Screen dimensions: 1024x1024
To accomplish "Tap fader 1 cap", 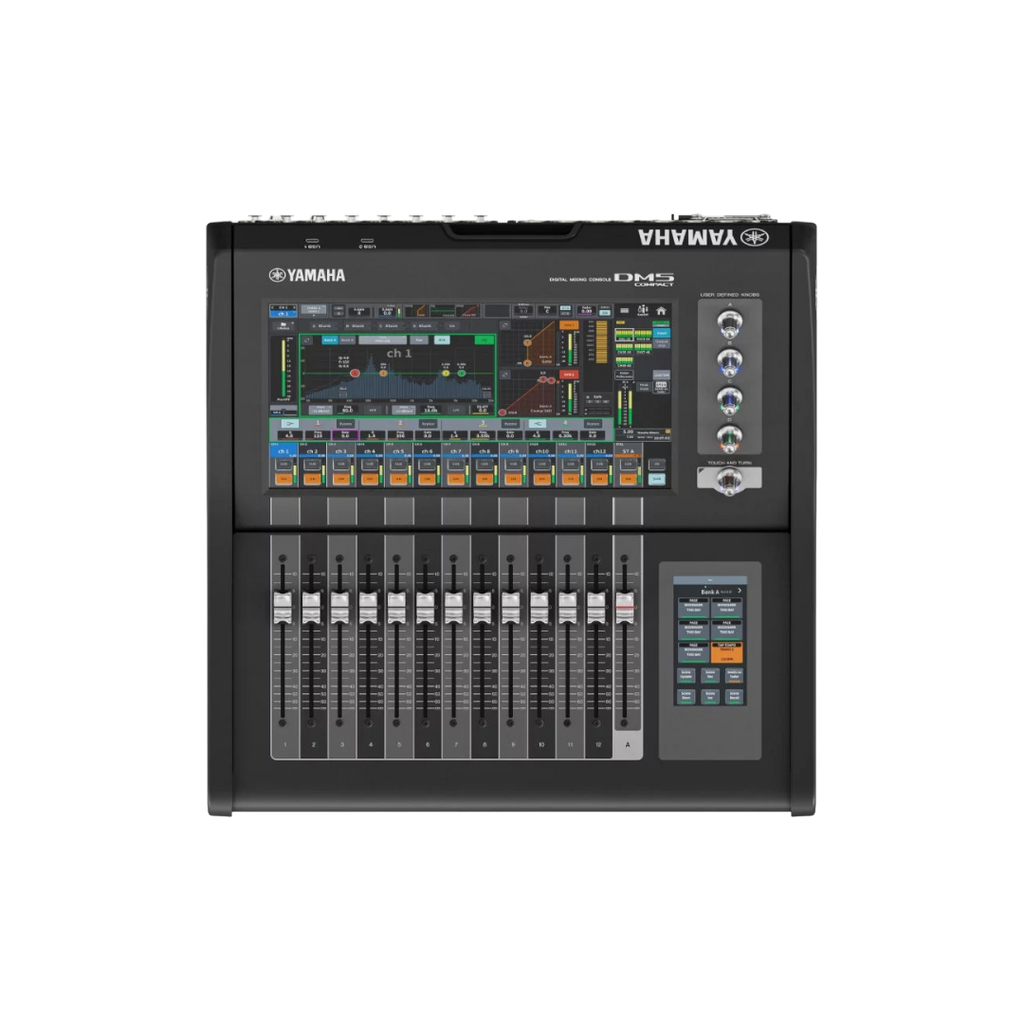I will (x=282, y=607).
